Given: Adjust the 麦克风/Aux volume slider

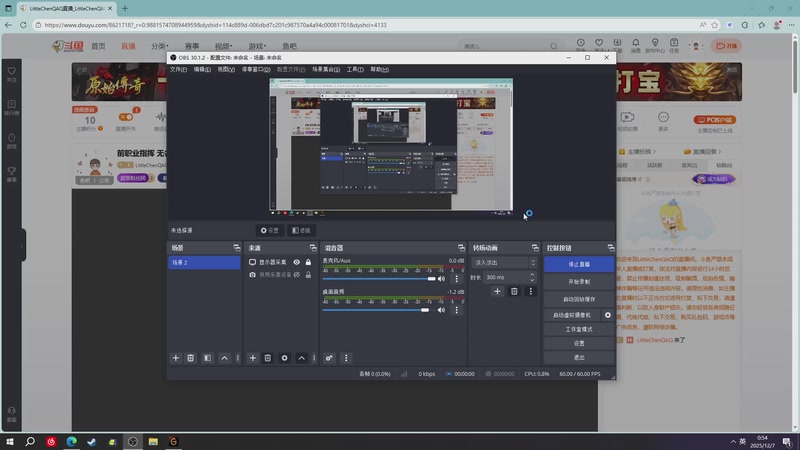Looking at the screenshot, I should click(x=378, y=279).
